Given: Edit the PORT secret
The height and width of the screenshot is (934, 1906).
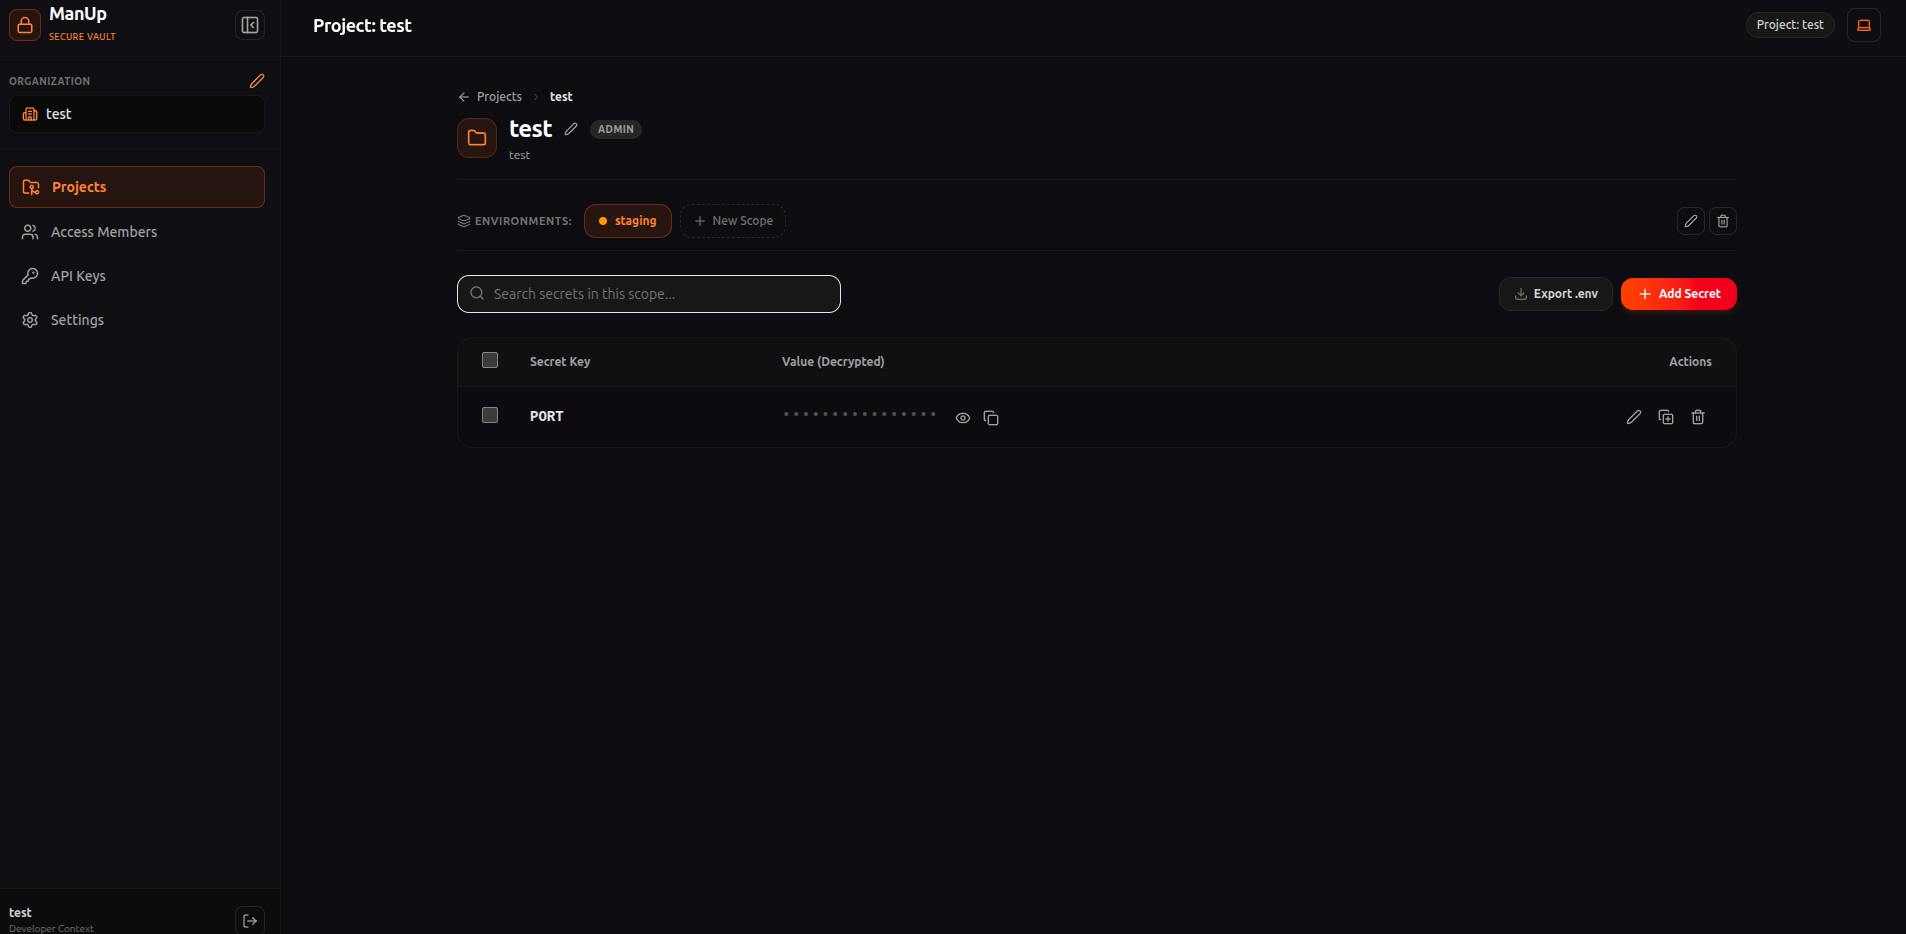Looking at the screenshot, I should (1634, 417).
